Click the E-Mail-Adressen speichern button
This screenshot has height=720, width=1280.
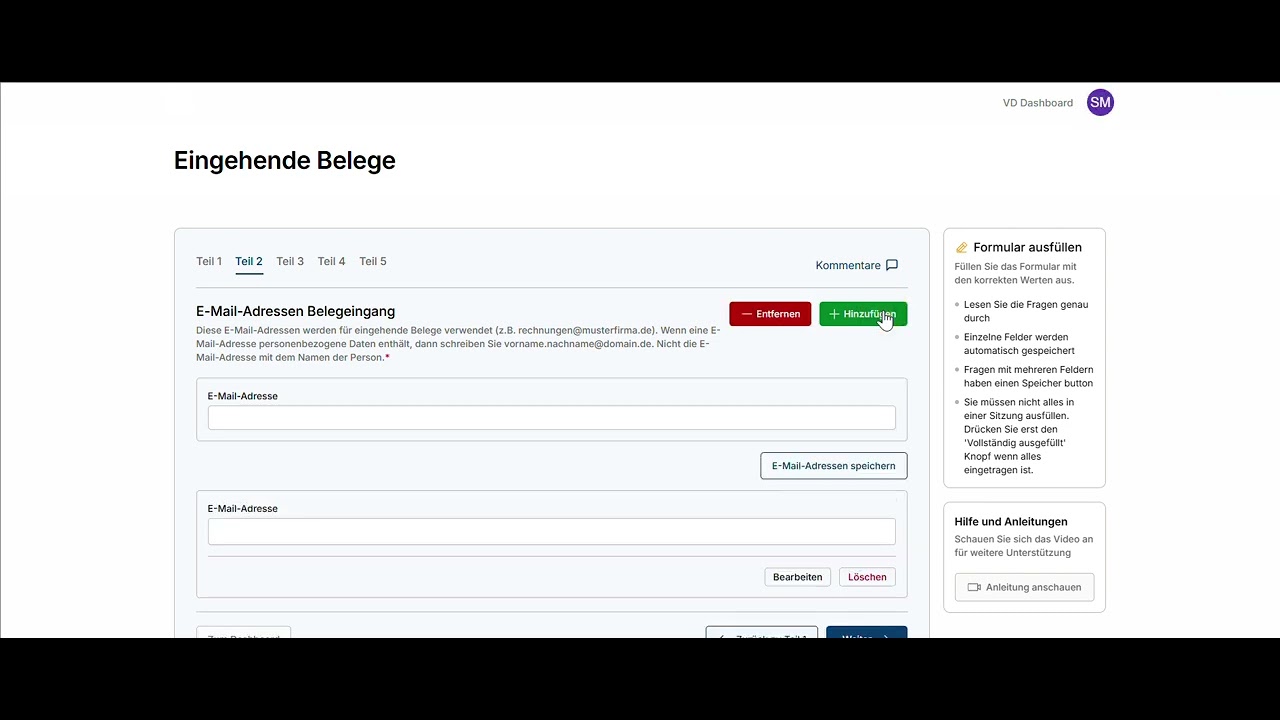pos(834,466)
